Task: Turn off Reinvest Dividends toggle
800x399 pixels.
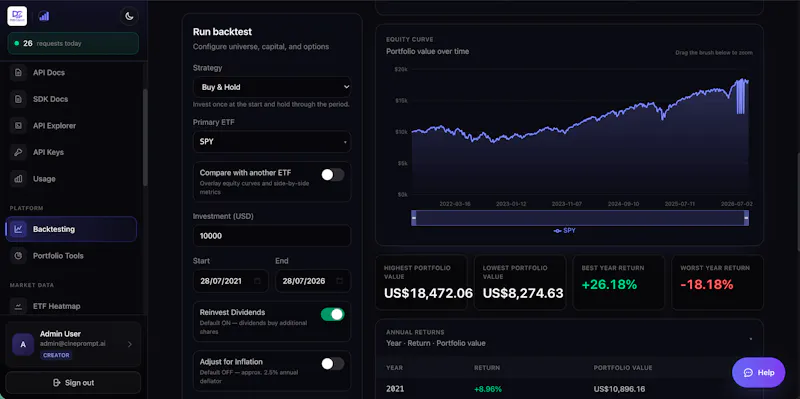Action: [333, 314]
